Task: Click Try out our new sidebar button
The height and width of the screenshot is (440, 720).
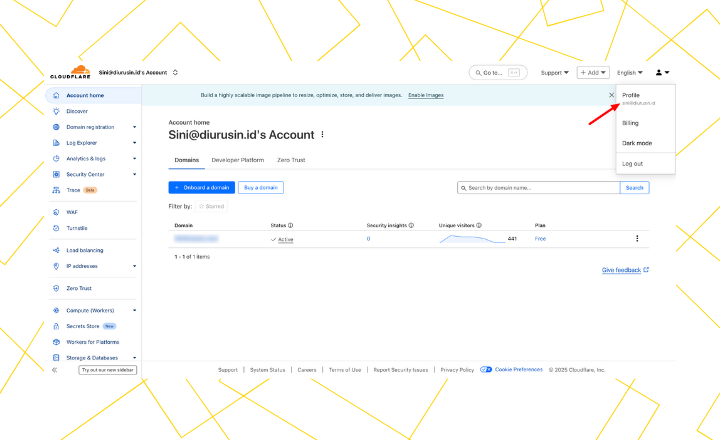Action: (107, 370)
